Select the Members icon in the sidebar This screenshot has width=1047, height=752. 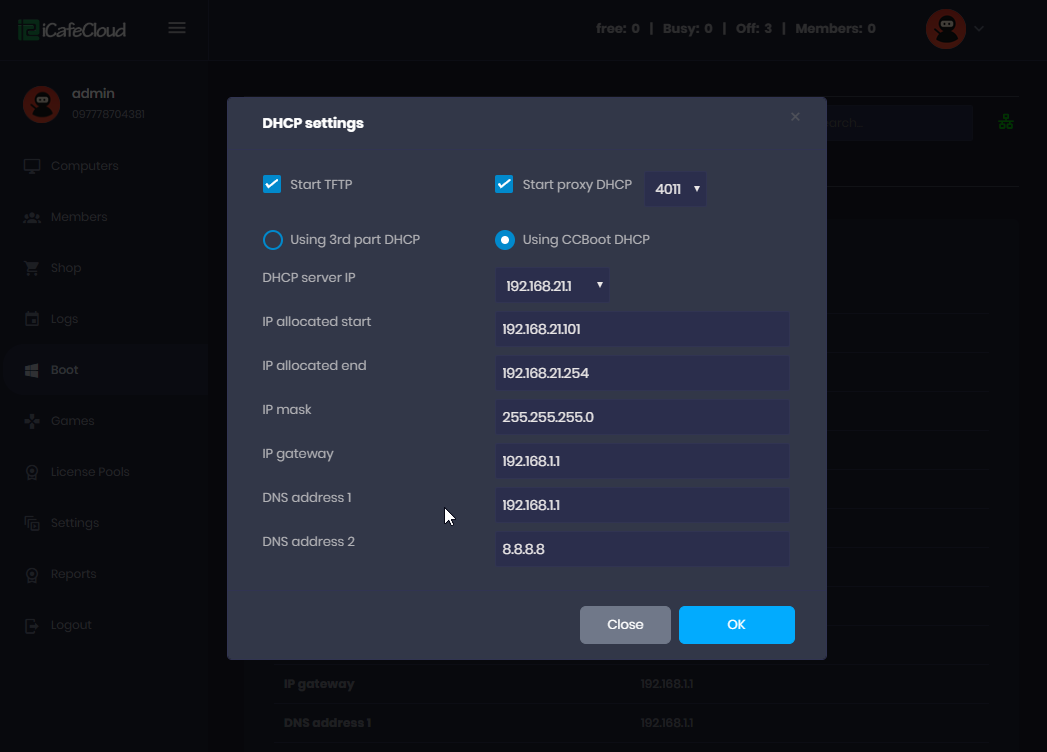click(31, 216)
